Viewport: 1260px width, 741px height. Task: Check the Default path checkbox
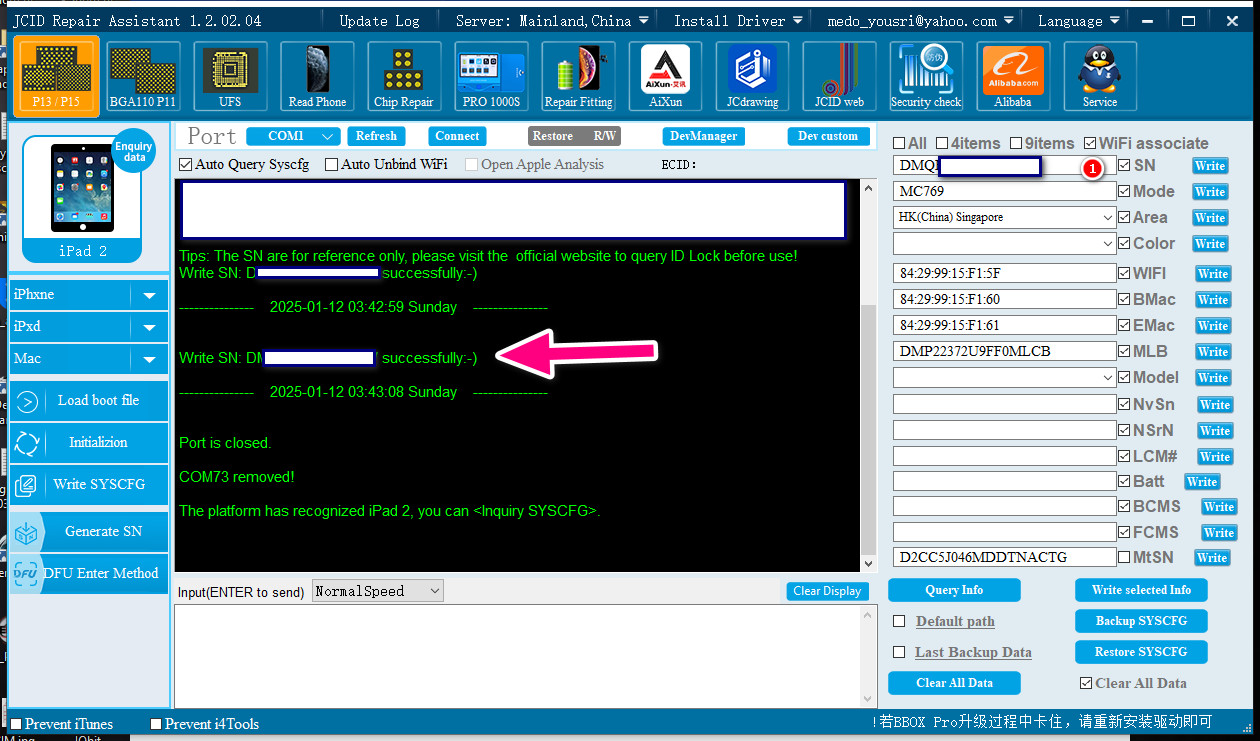point(899,621)
